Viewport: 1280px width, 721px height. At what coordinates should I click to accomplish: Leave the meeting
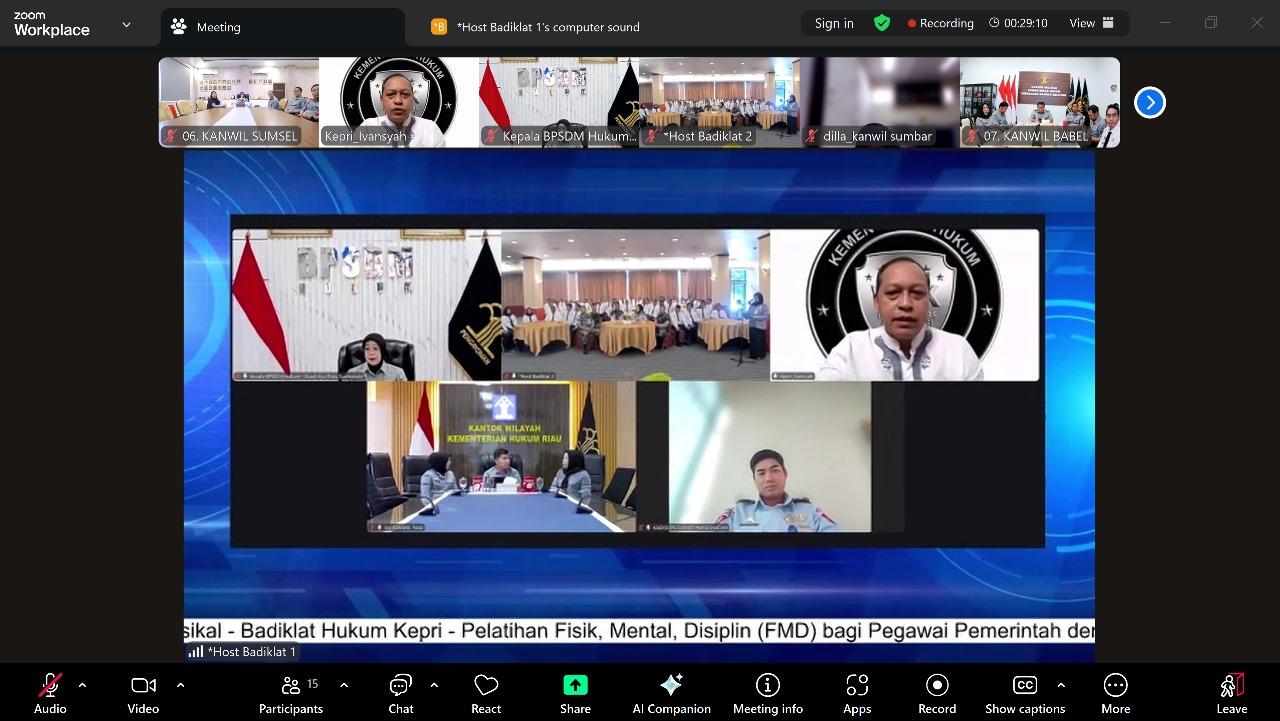tap(1232, 694)
